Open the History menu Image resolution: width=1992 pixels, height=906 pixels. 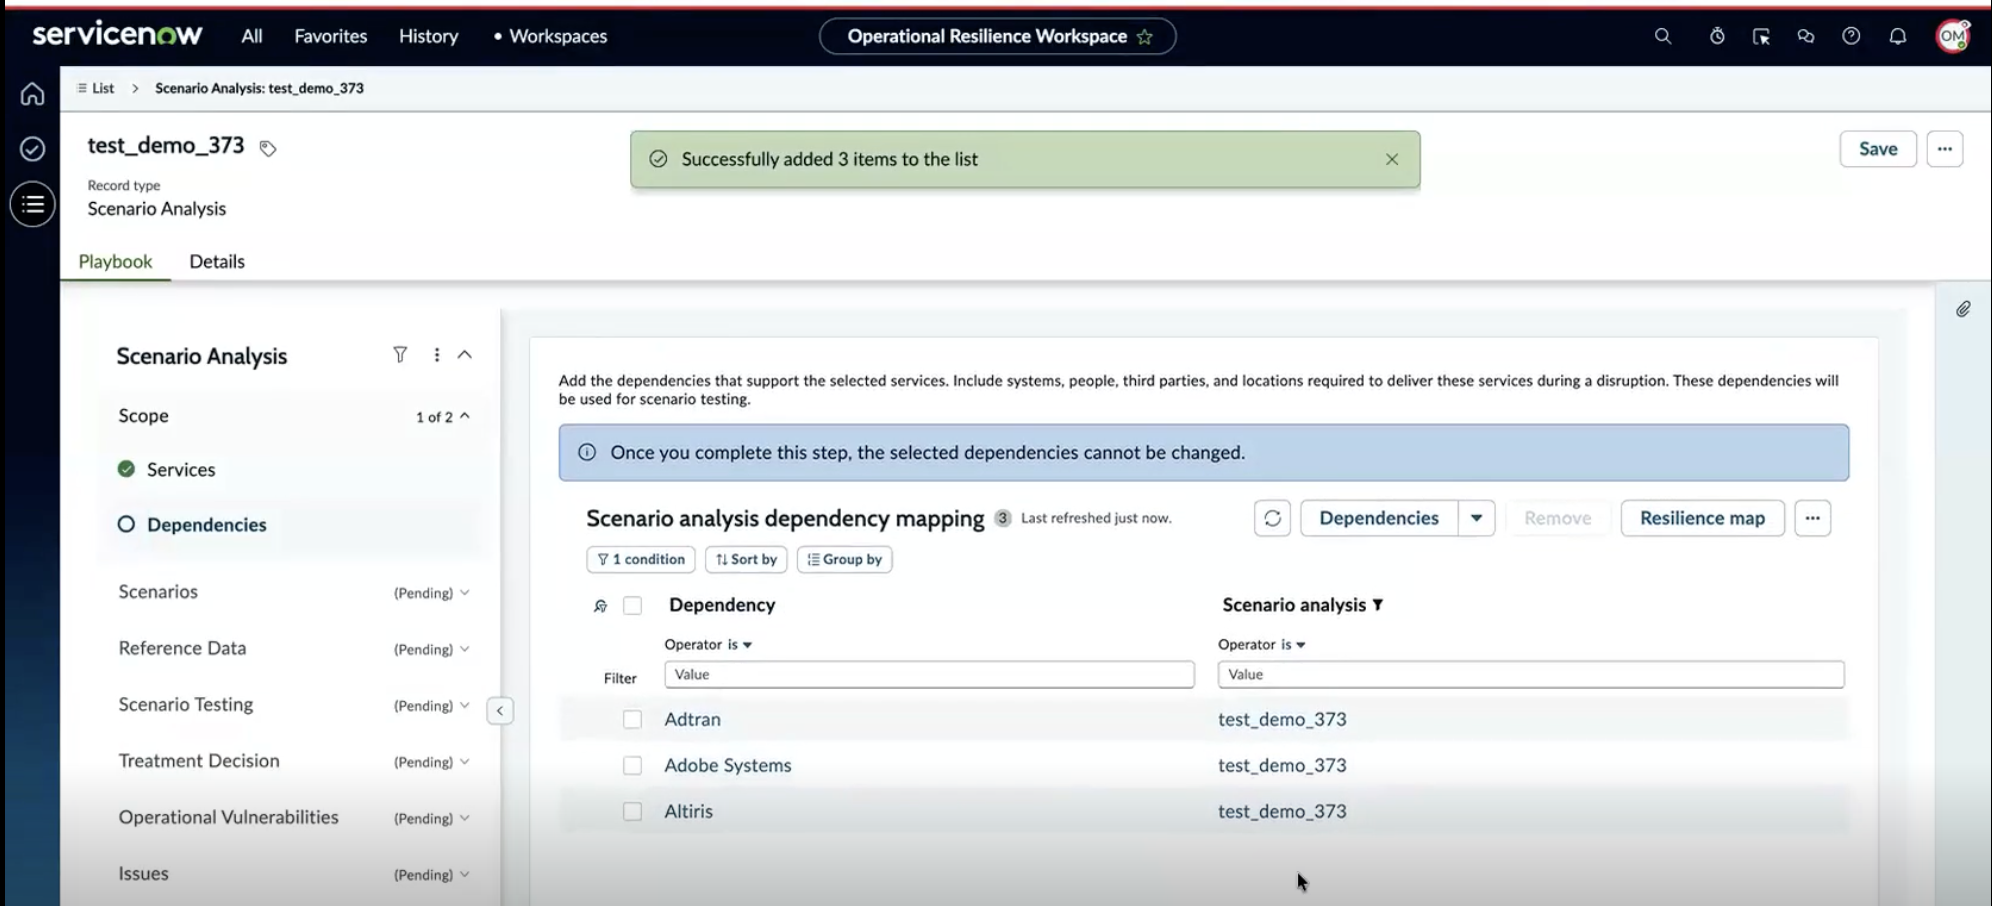(429, 36)
